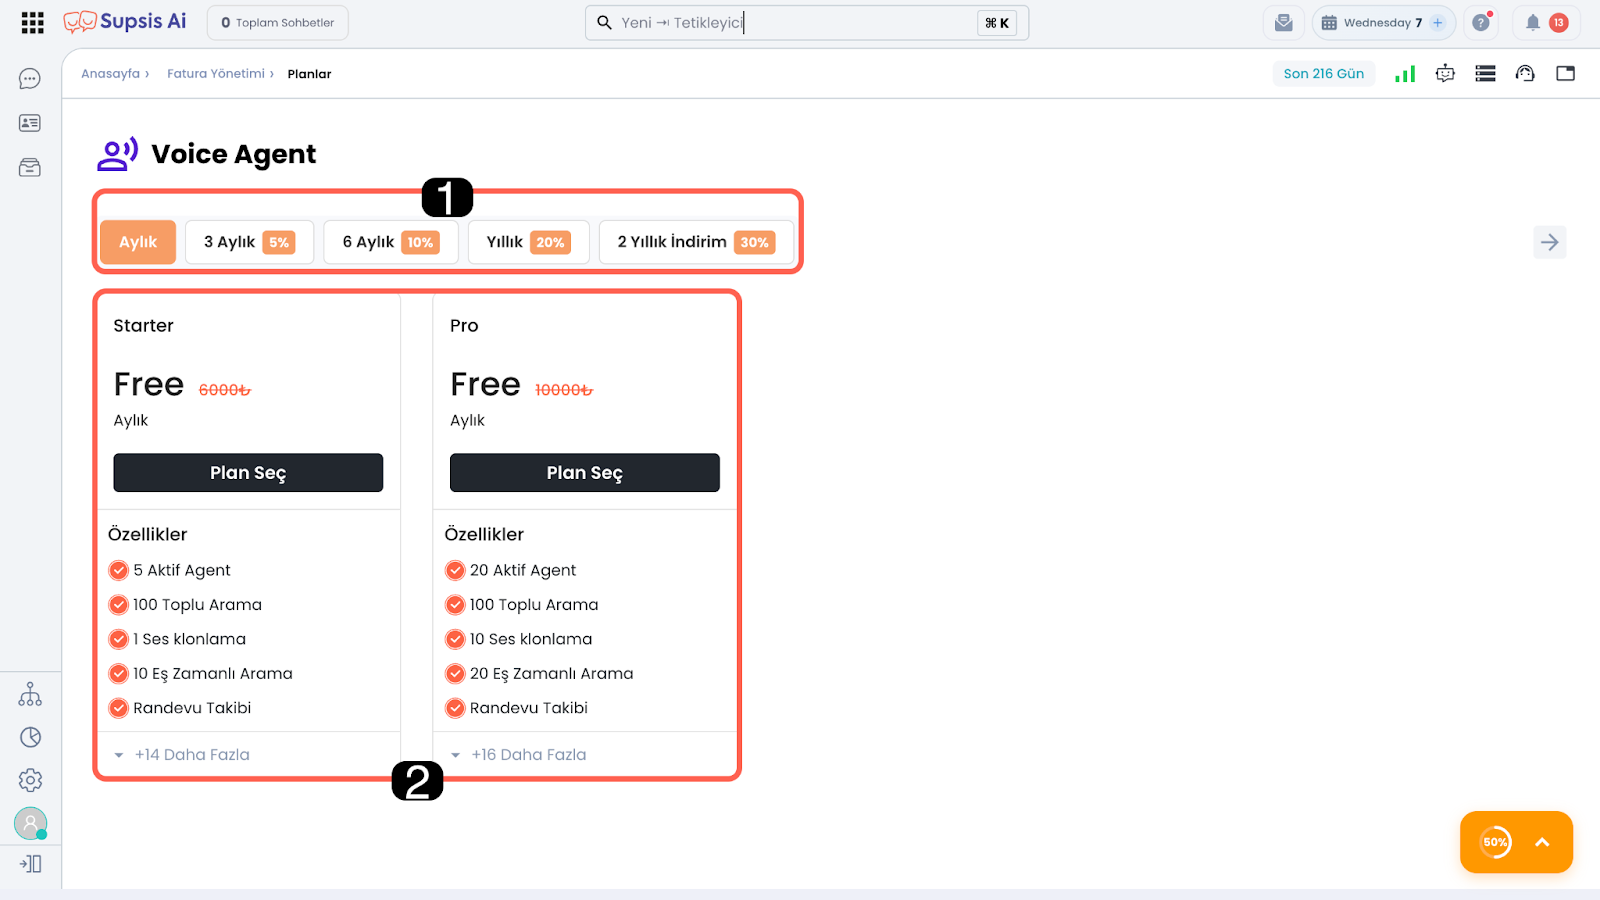Open the contacts card sidebar icon
The width and height of the screenshot is (1600, 900).
click(x=30, y=123)
